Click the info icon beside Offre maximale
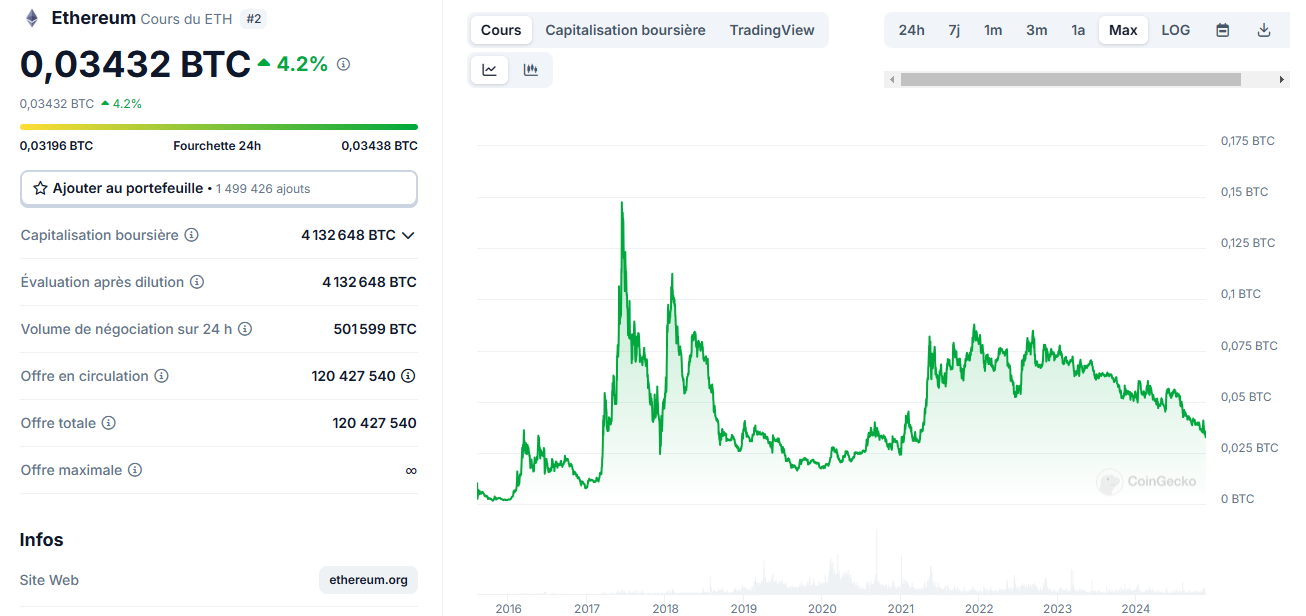Screen dimensions: 1306x616 135,470
